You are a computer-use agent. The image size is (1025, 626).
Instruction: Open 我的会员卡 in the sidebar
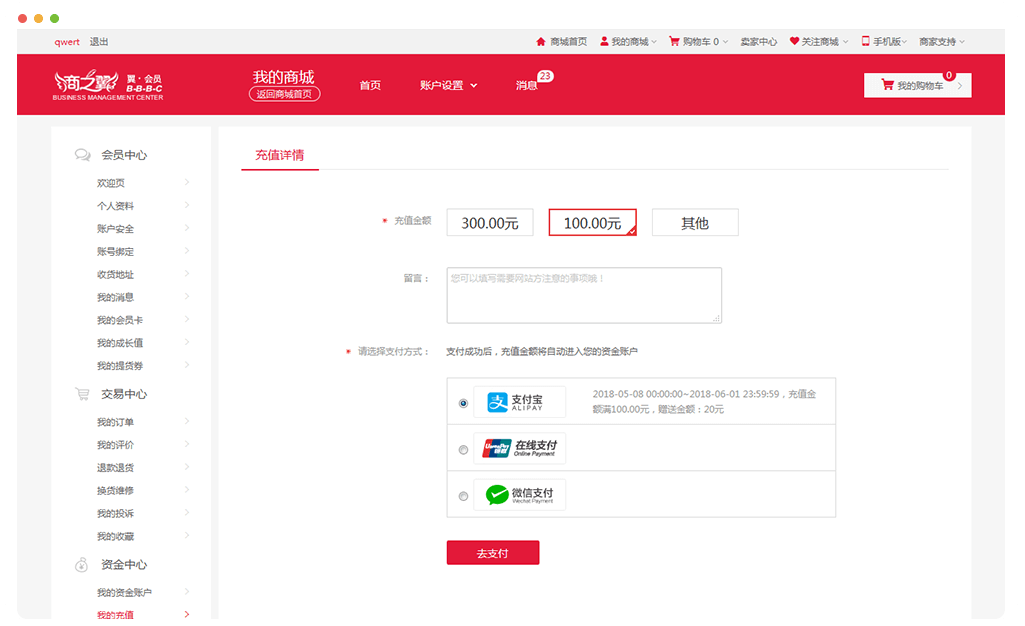120,320
